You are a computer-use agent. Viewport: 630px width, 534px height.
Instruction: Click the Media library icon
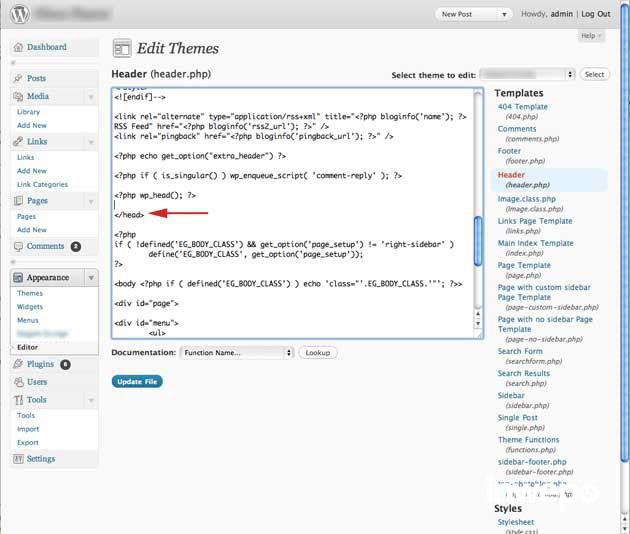[18, 96]
